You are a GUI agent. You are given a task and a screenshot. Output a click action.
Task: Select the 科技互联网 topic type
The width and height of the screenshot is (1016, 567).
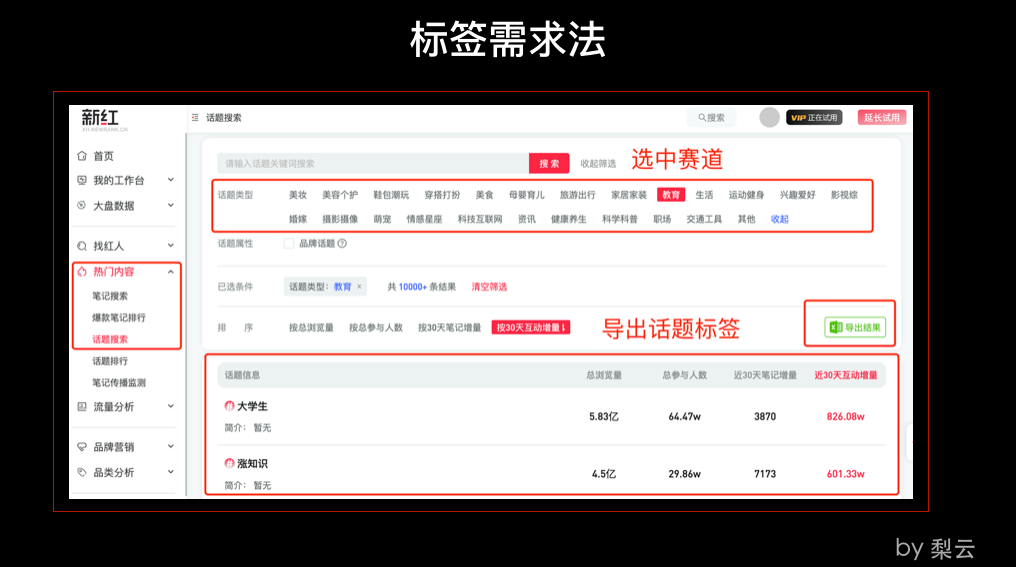[x=480, y=219]
